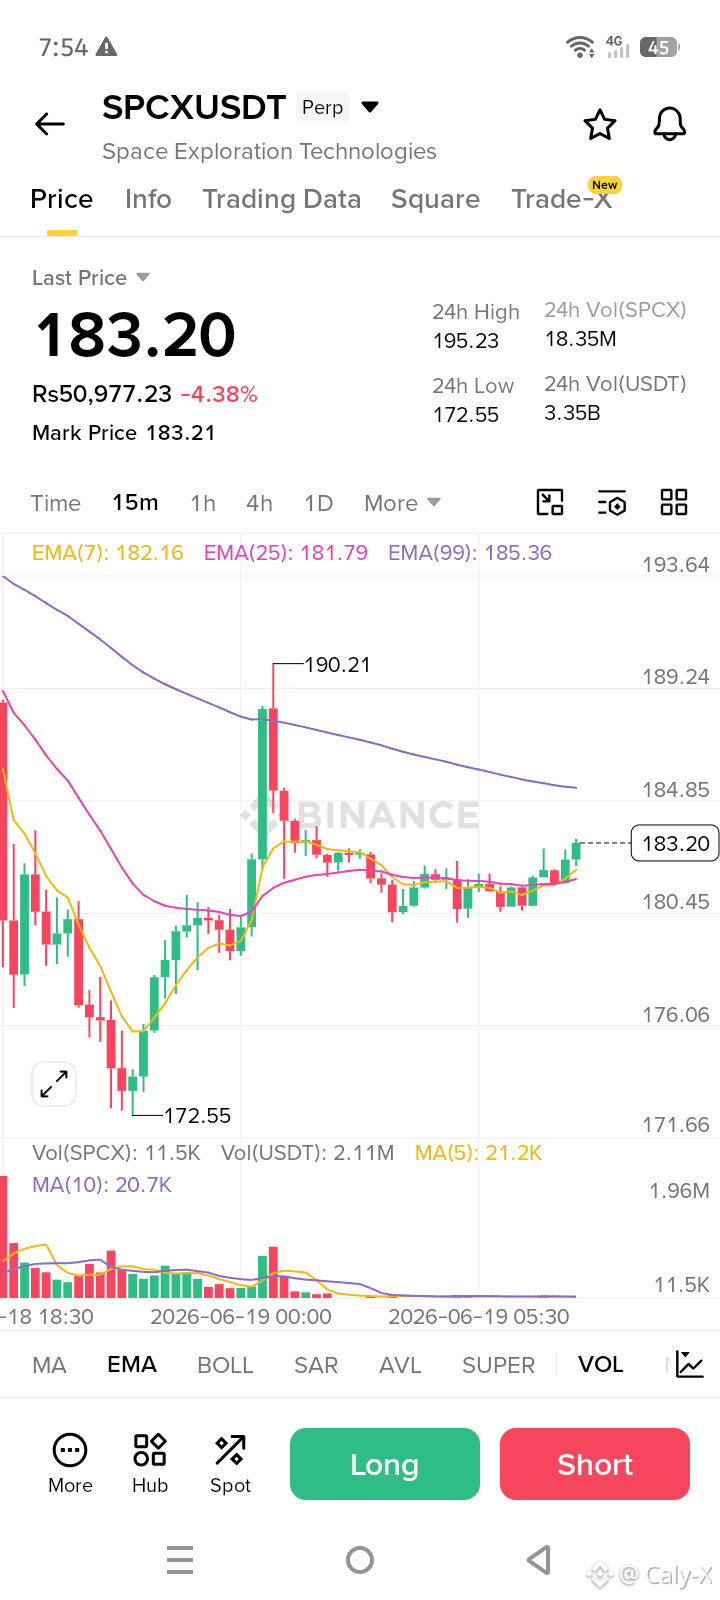Open the Square tab
The height and width of the screenshot is (1600, 720).
point(435,199)
